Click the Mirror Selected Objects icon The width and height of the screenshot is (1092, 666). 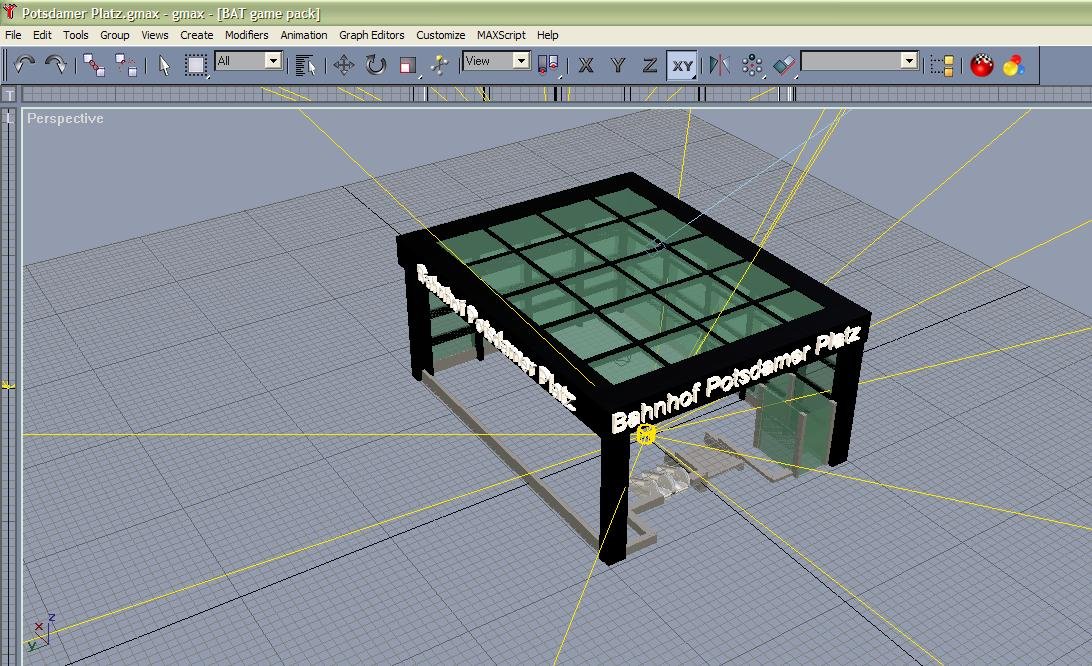tap(719, 65)
